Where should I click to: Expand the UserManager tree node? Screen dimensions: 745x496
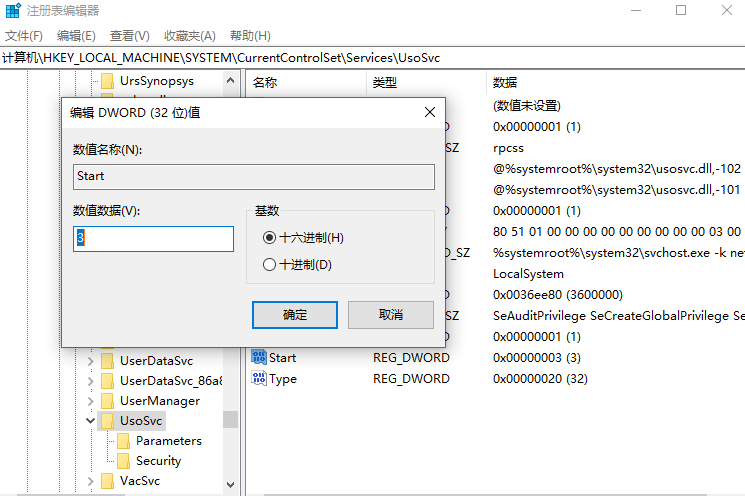90,401
